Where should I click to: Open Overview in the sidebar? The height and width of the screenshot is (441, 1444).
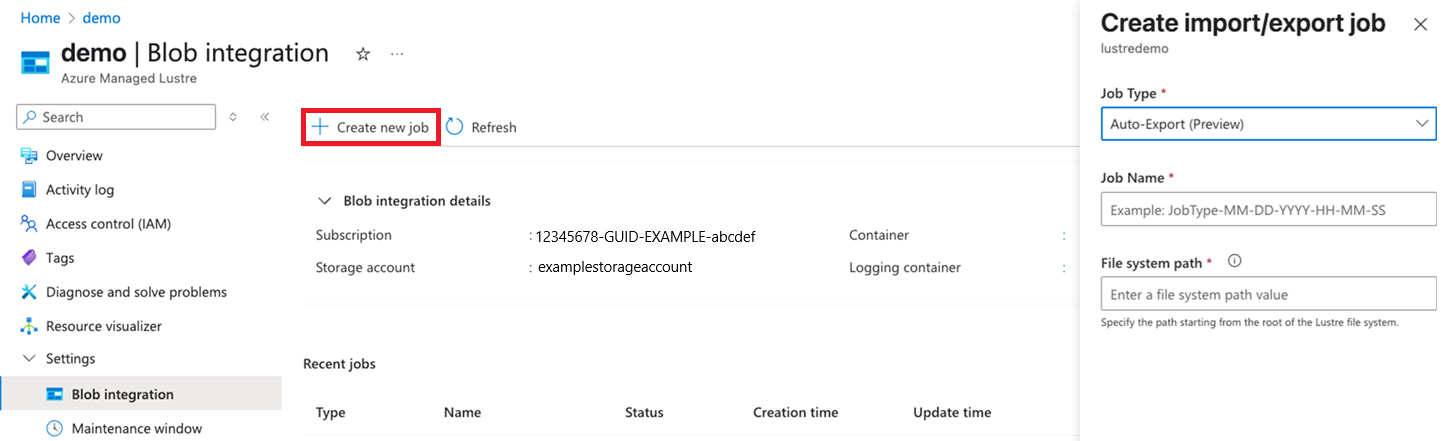[74, 156]
